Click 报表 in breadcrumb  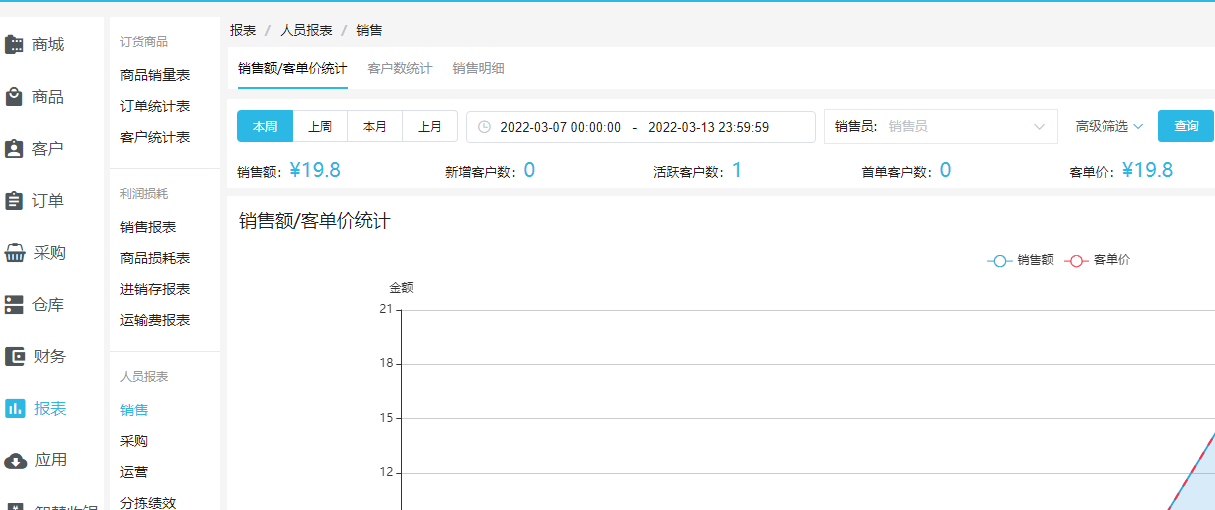(243, 30)
